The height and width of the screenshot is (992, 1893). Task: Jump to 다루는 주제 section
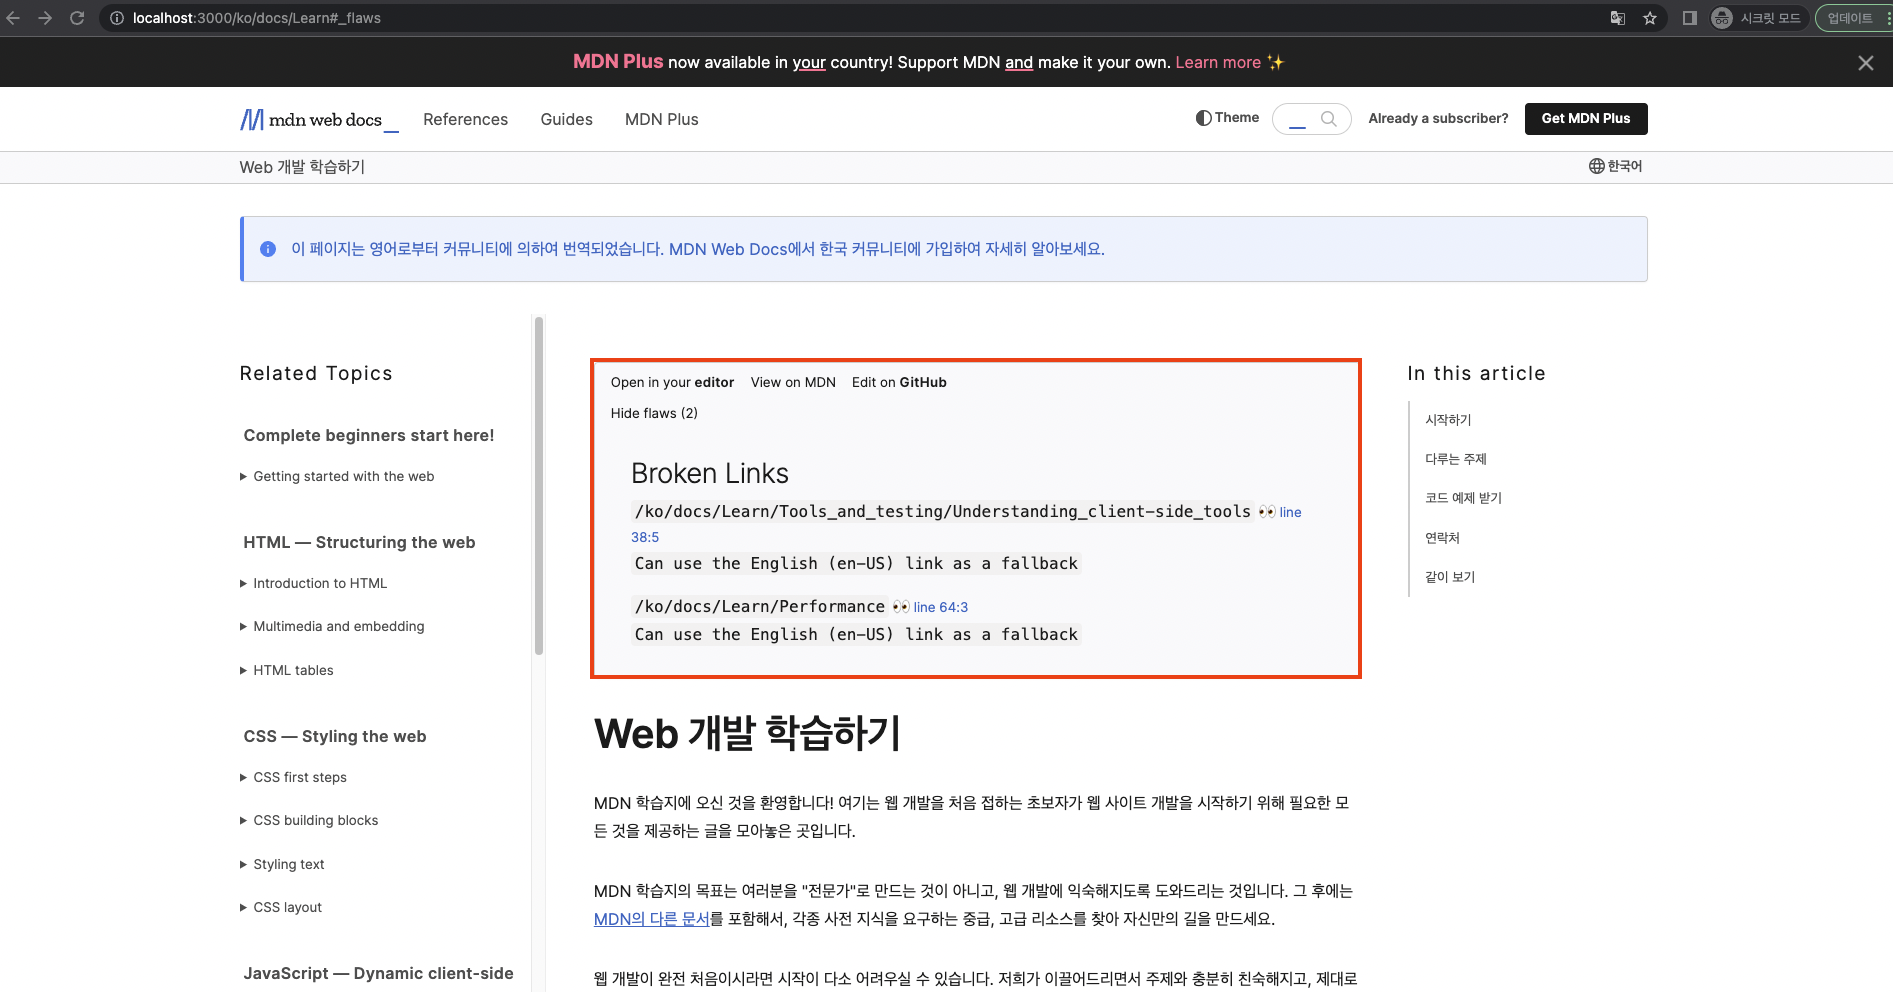pos(1456,459)
